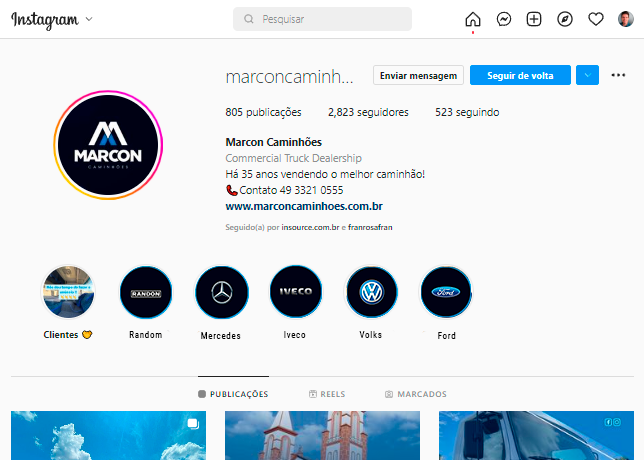
Task: Click the Há 35 anos vendendo bio line
Action: pos(325,174)
